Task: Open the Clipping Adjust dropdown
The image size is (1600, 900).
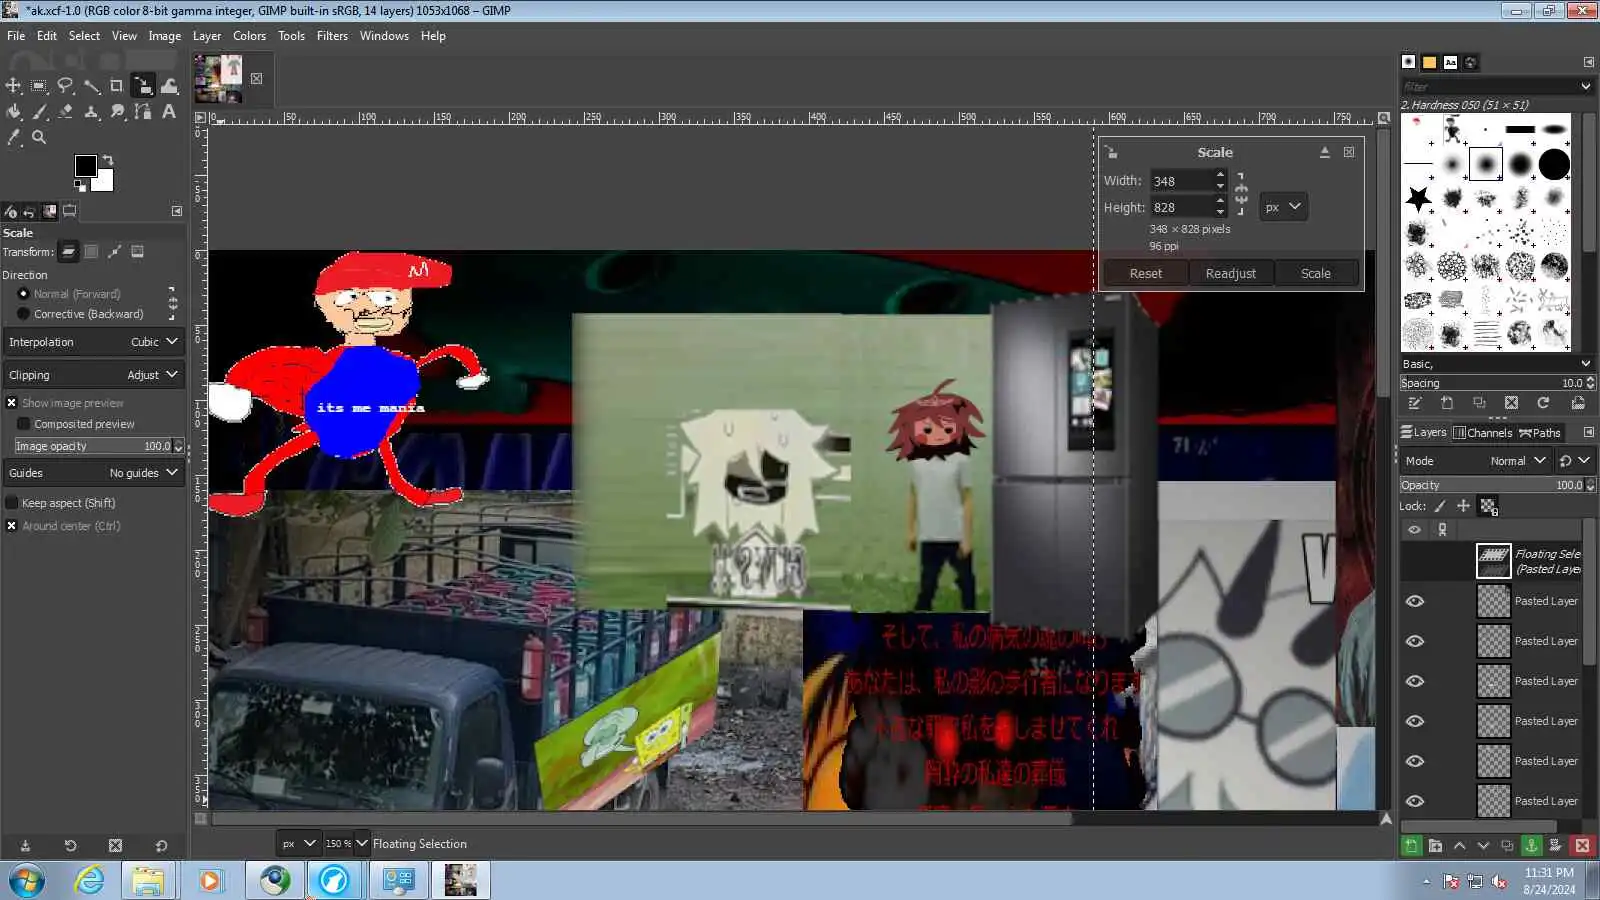Action: click(94, 375)
